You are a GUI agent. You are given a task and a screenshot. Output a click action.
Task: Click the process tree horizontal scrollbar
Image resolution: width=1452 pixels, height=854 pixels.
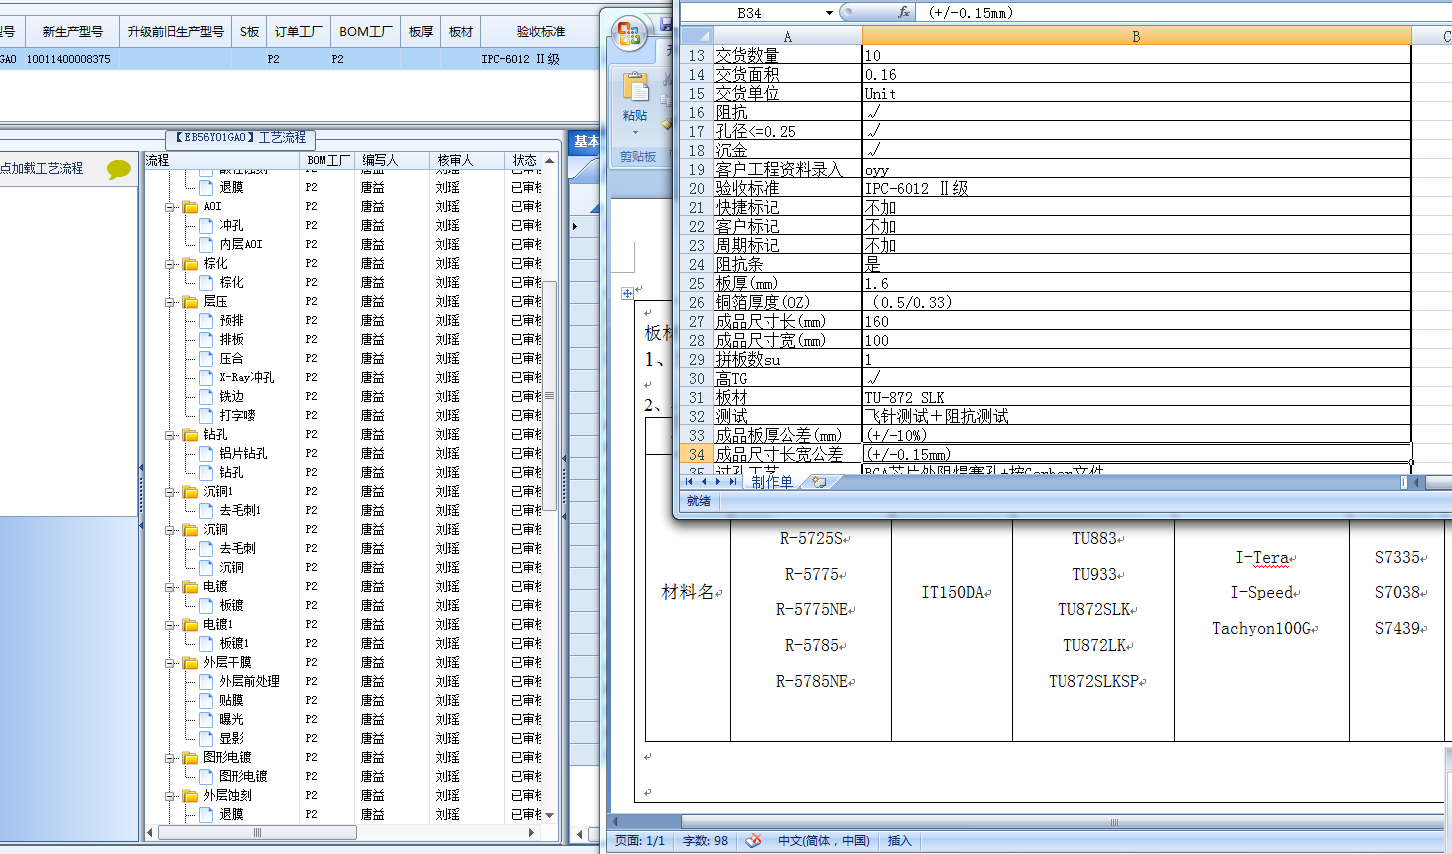(x=257, y=832)
